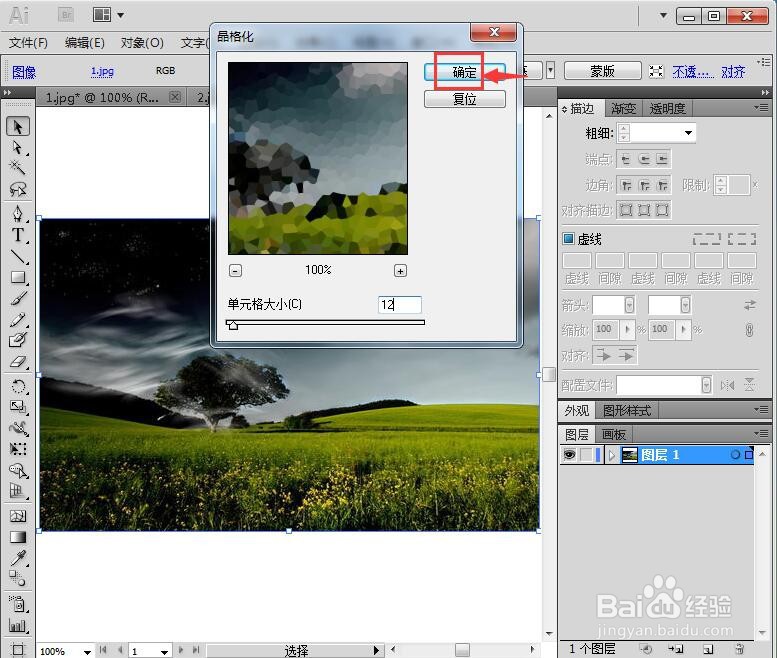This screenshot has width=777, height=658.
Task: Expand 图层 1 disclosure triangle
Action: point(611,455)
